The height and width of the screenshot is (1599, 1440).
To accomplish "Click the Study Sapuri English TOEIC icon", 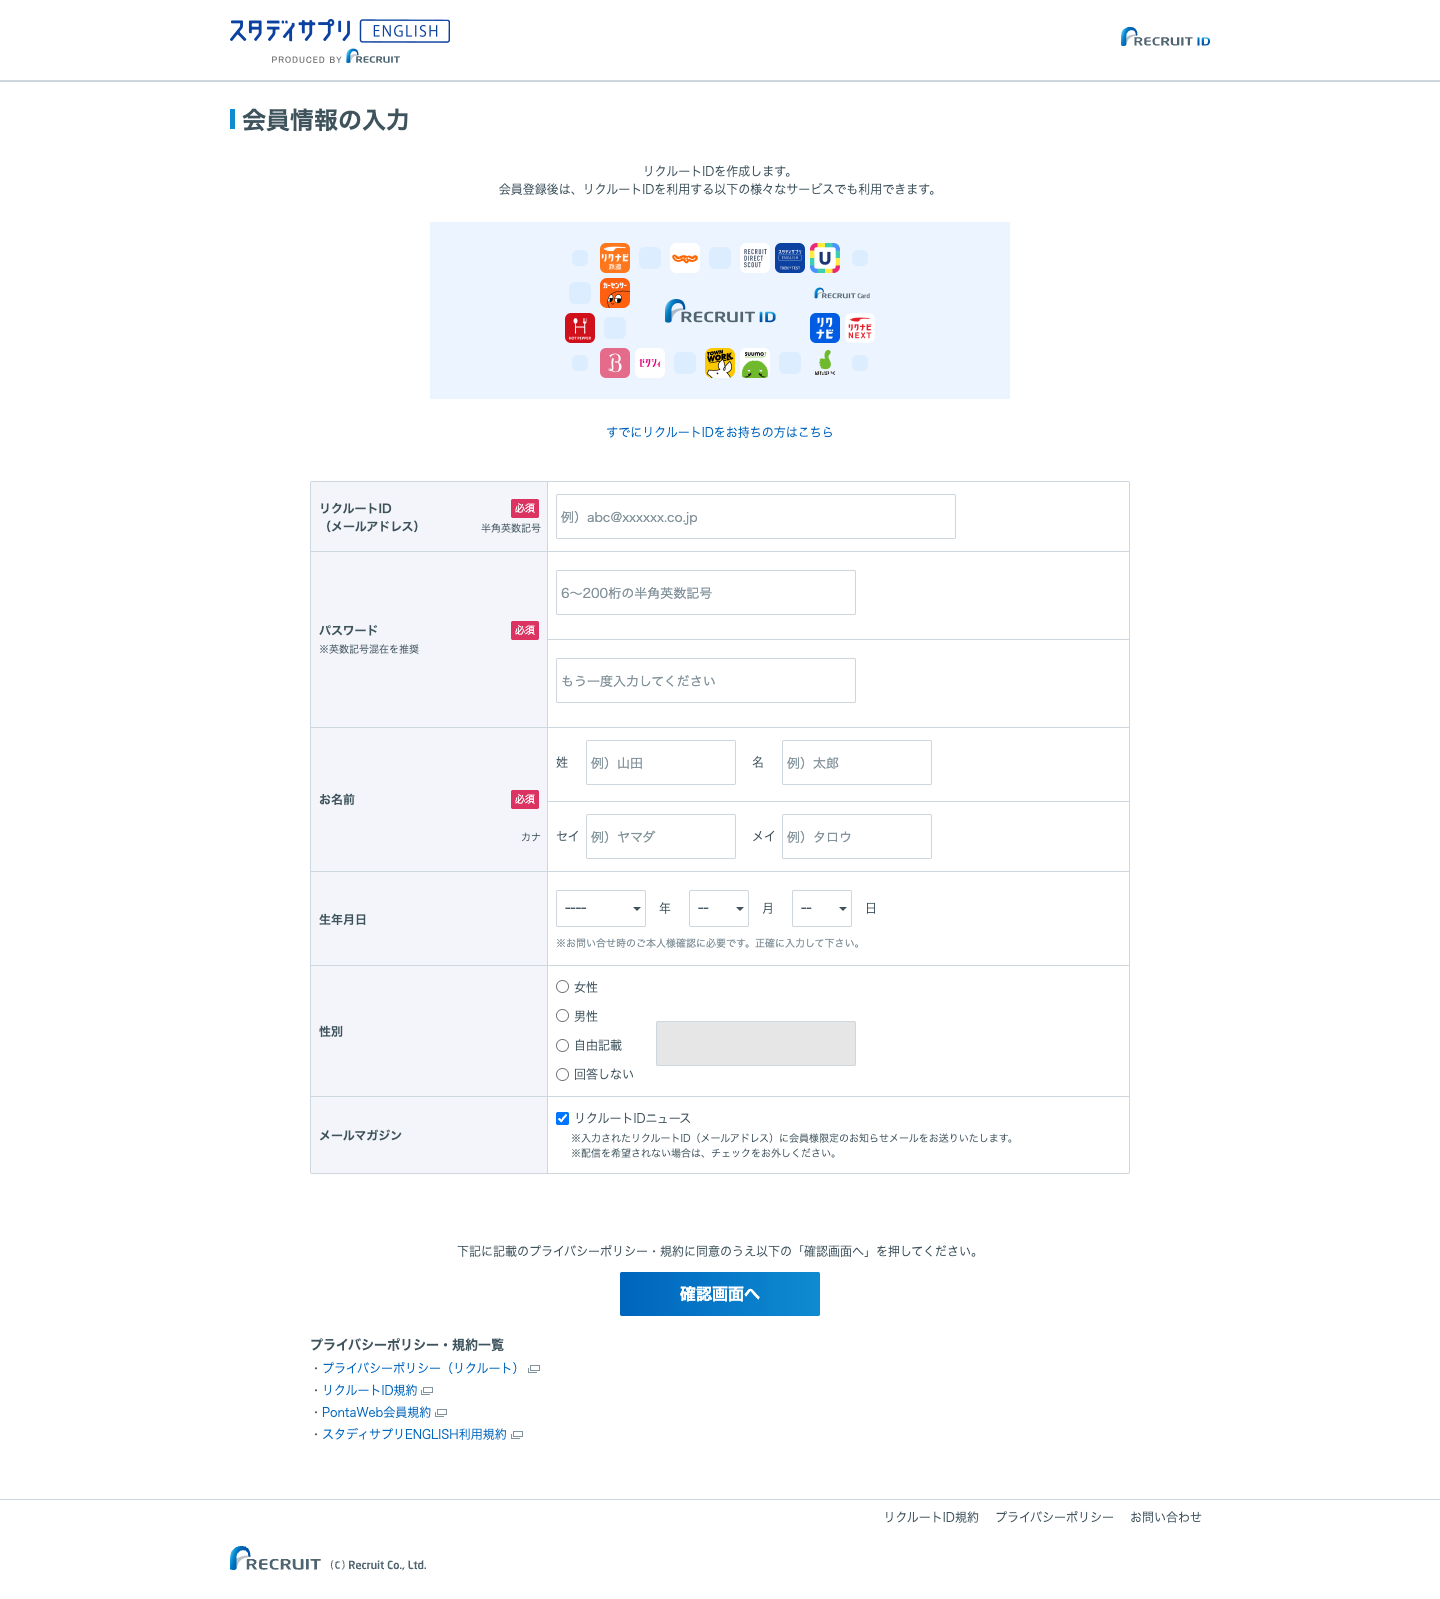I will pyautogui.click(x=790, y=258).
